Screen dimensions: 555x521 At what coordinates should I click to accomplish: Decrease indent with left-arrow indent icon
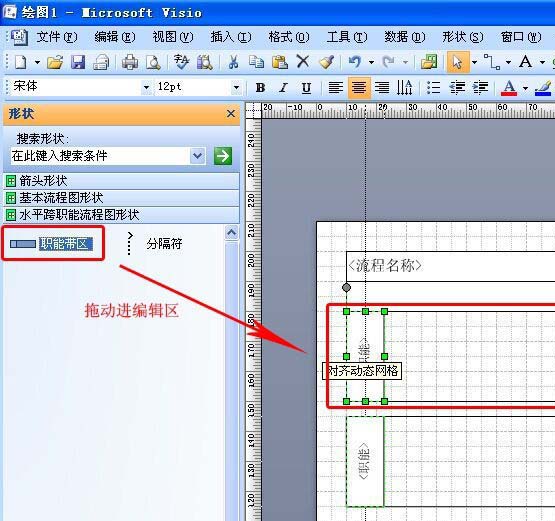pyautogui.click(x=457, y=87)
